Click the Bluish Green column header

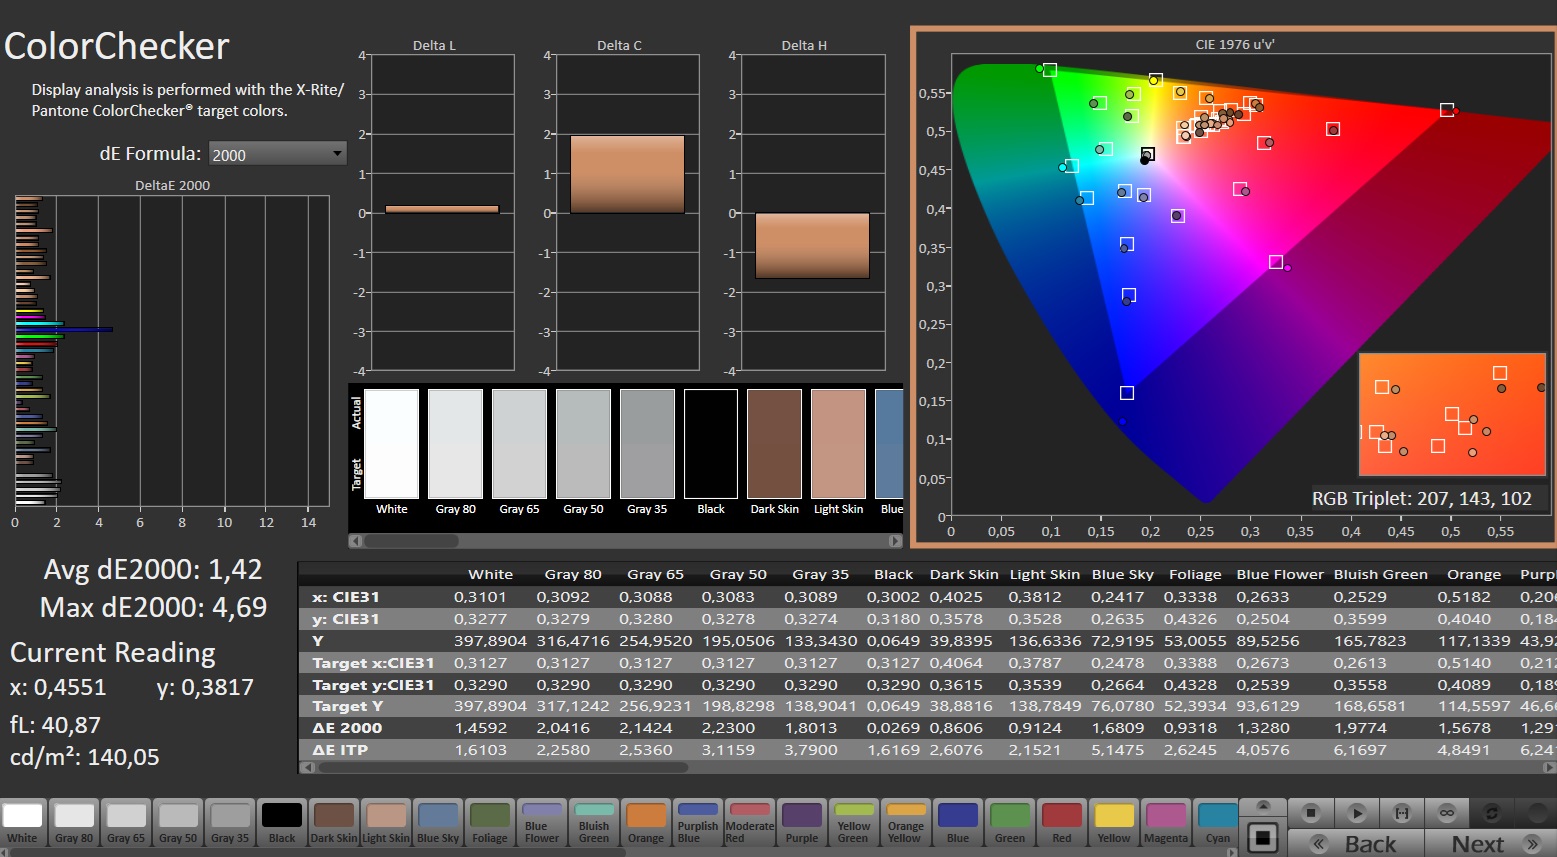point(1380,574)
